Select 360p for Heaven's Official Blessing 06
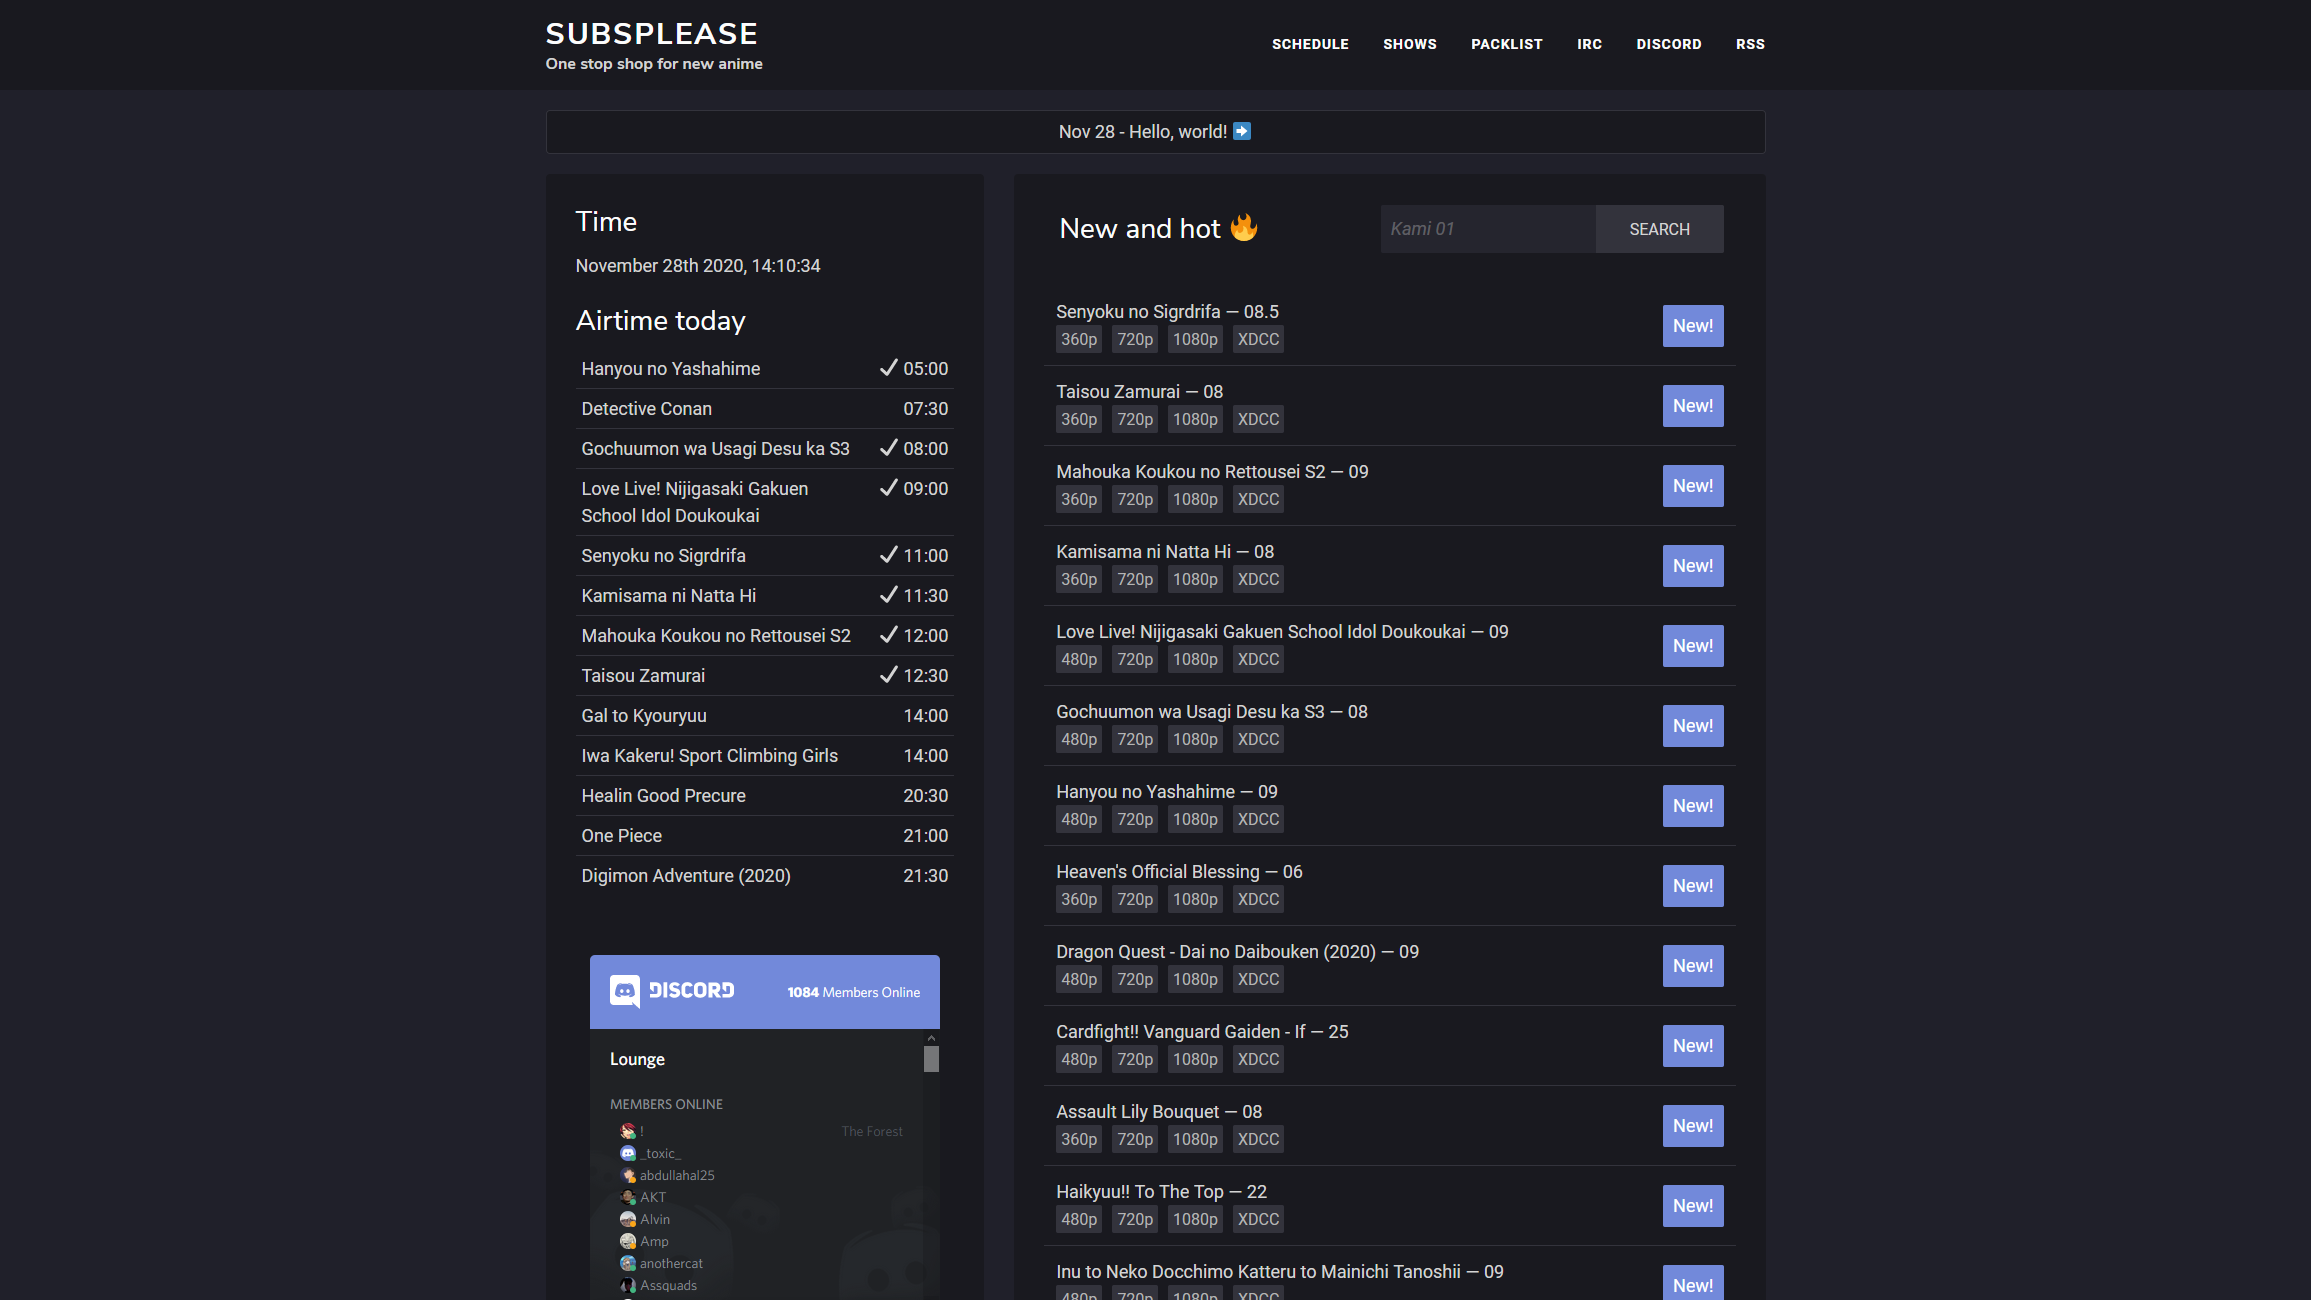This screenshot has width=2311, height=1300. pos(1079,899)
